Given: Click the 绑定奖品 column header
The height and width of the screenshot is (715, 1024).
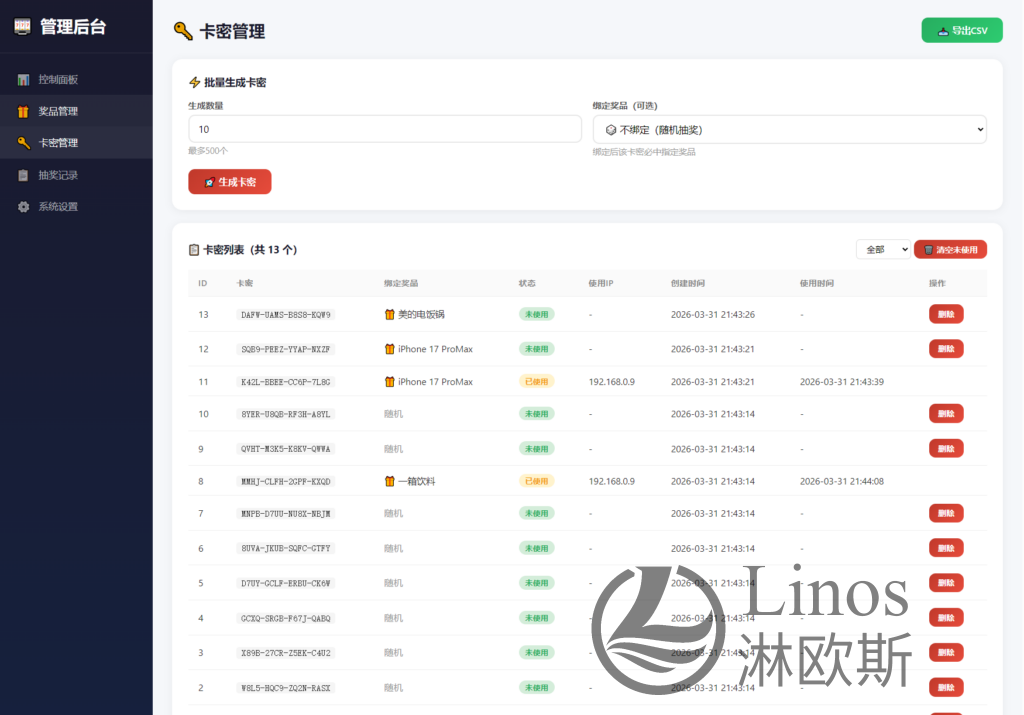Looking at the screenshot, I should (401, 283).
